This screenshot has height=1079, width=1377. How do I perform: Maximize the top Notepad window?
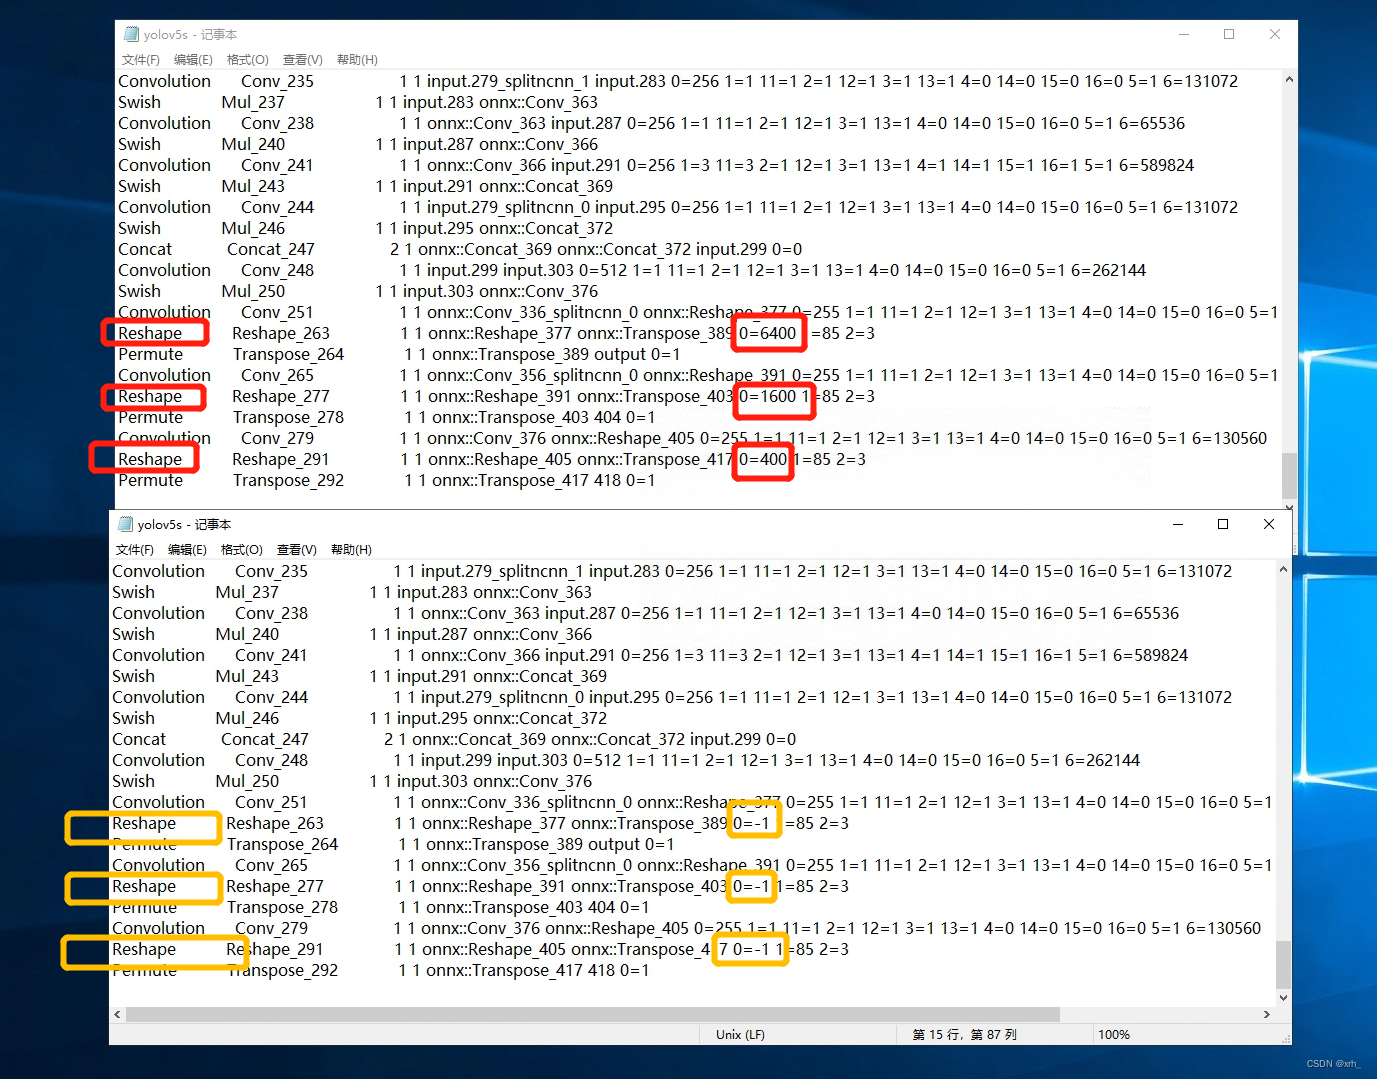(1229, 34)
